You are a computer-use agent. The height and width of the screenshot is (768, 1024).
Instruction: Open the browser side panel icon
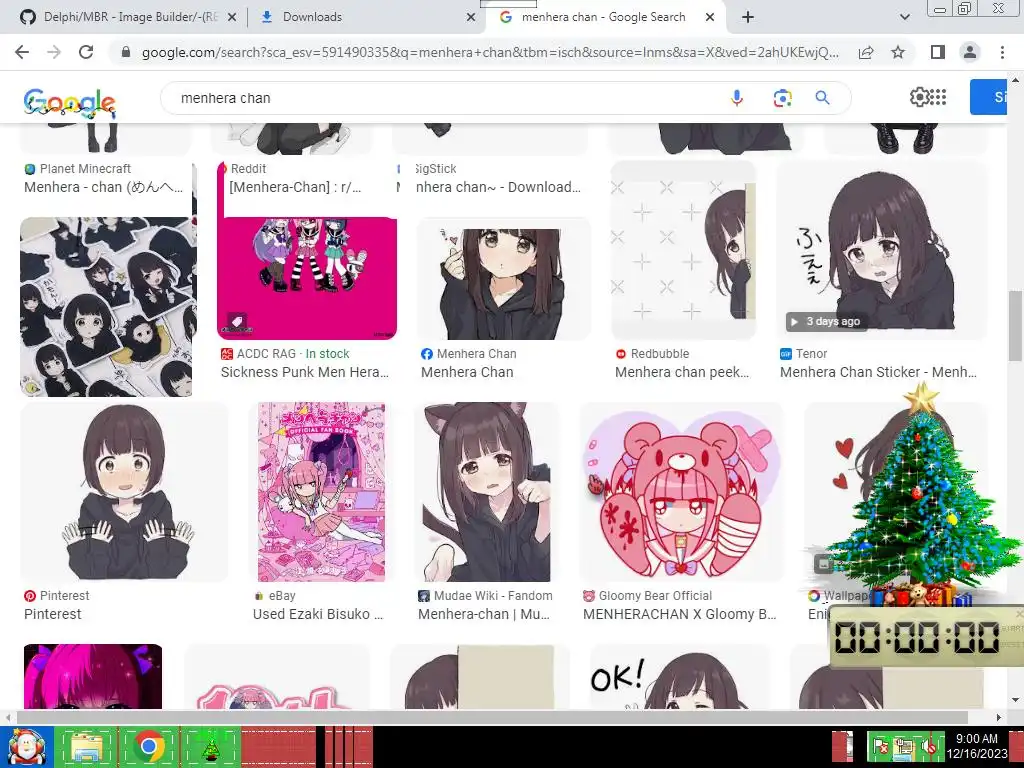coord(938,52)
